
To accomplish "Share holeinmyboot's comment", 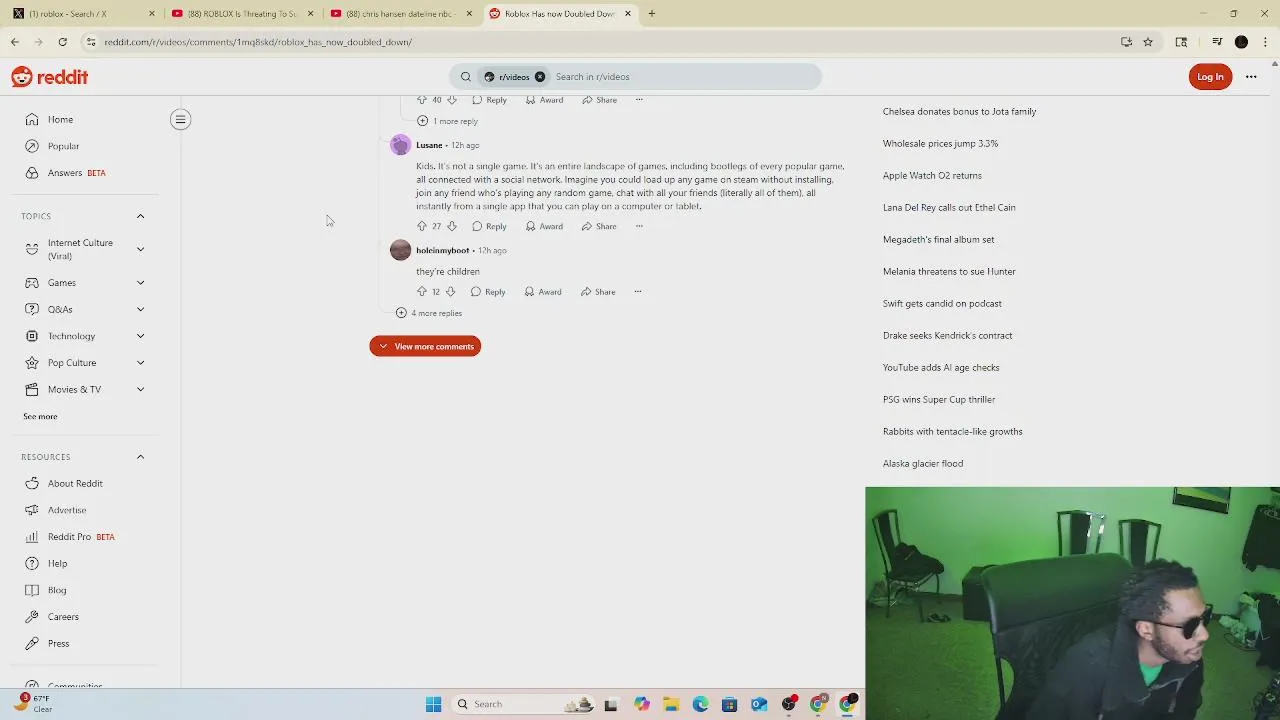I will [597, 292].
